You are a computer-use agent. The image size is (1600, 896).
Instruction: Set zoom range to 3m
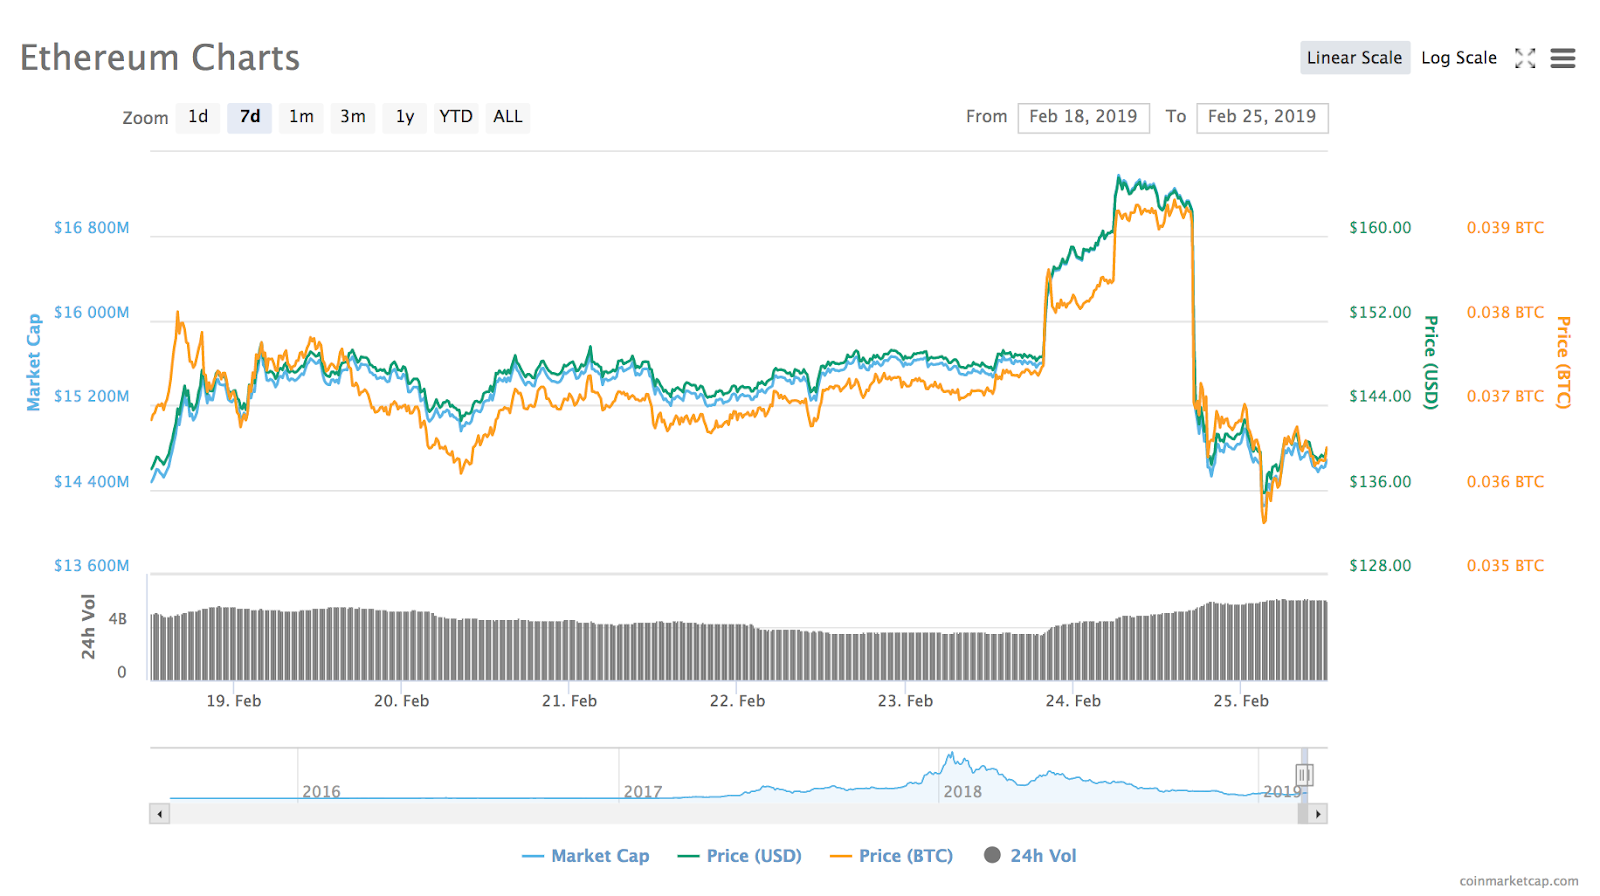click(353, 117)
